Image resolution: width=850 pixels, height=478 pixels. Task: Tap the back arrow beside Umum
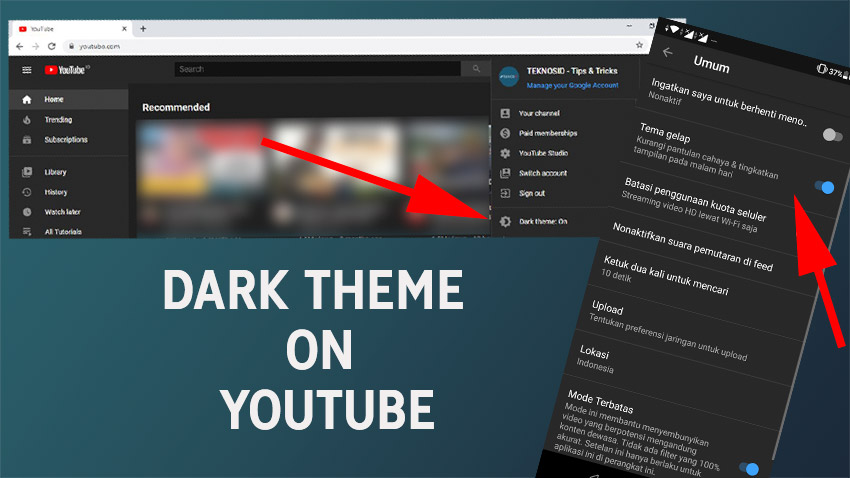coord(667,52)
